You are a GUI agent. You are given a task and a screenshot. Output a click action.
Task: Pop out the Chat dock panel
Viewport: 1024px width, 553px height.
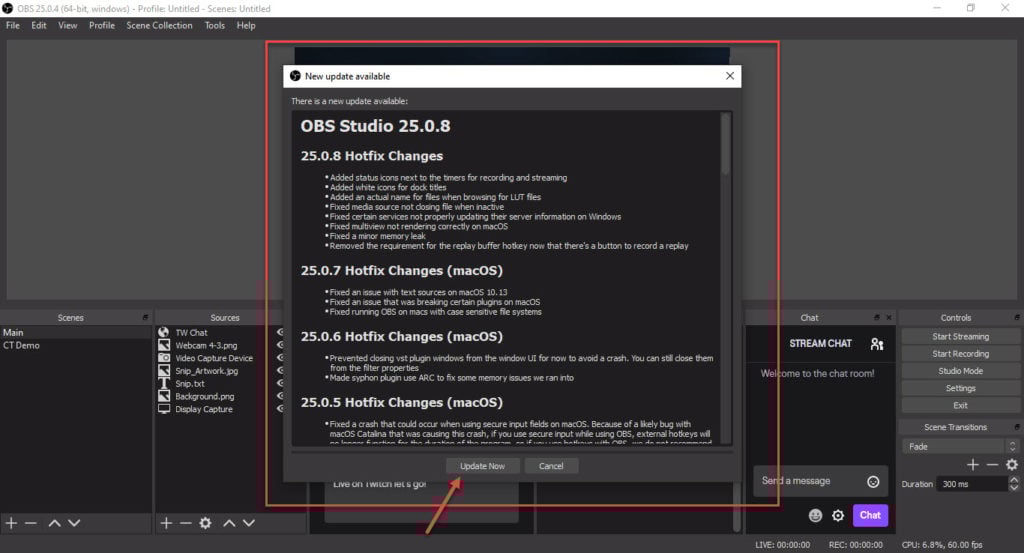coord(876,317)
